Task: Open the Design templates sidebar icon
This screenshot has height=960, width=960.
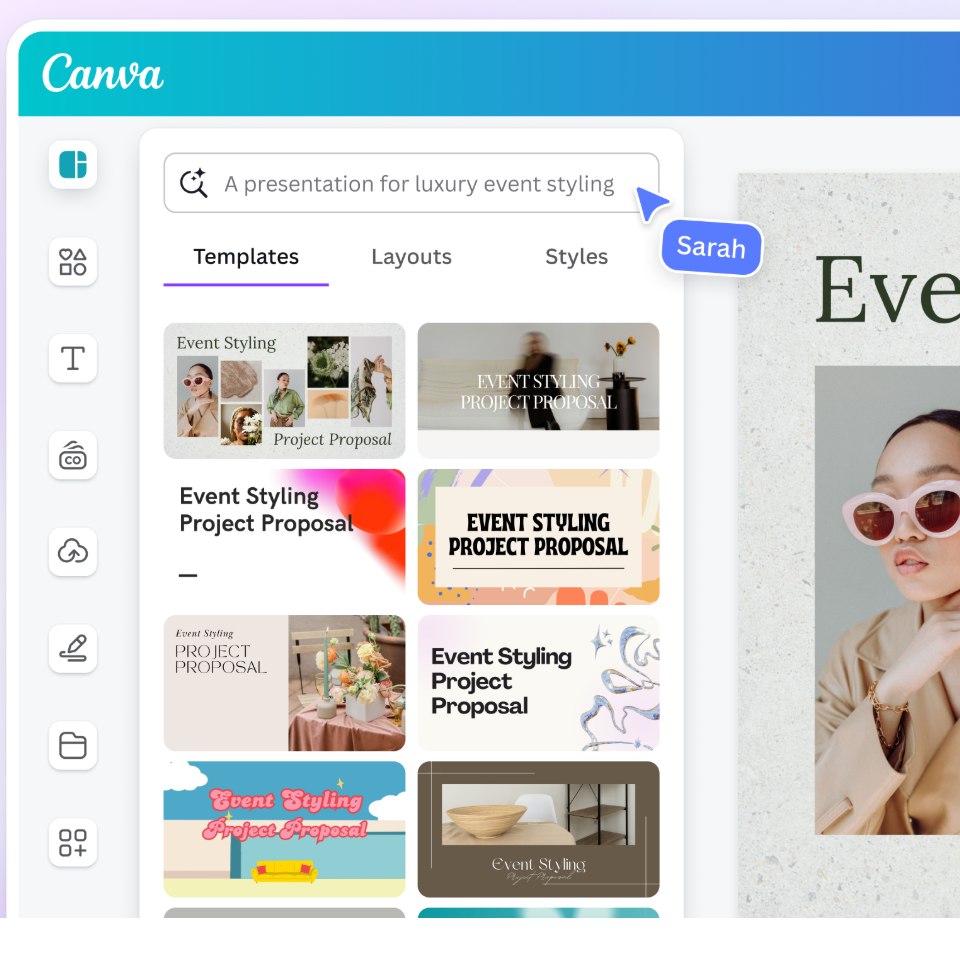Action: coord(73,165)
